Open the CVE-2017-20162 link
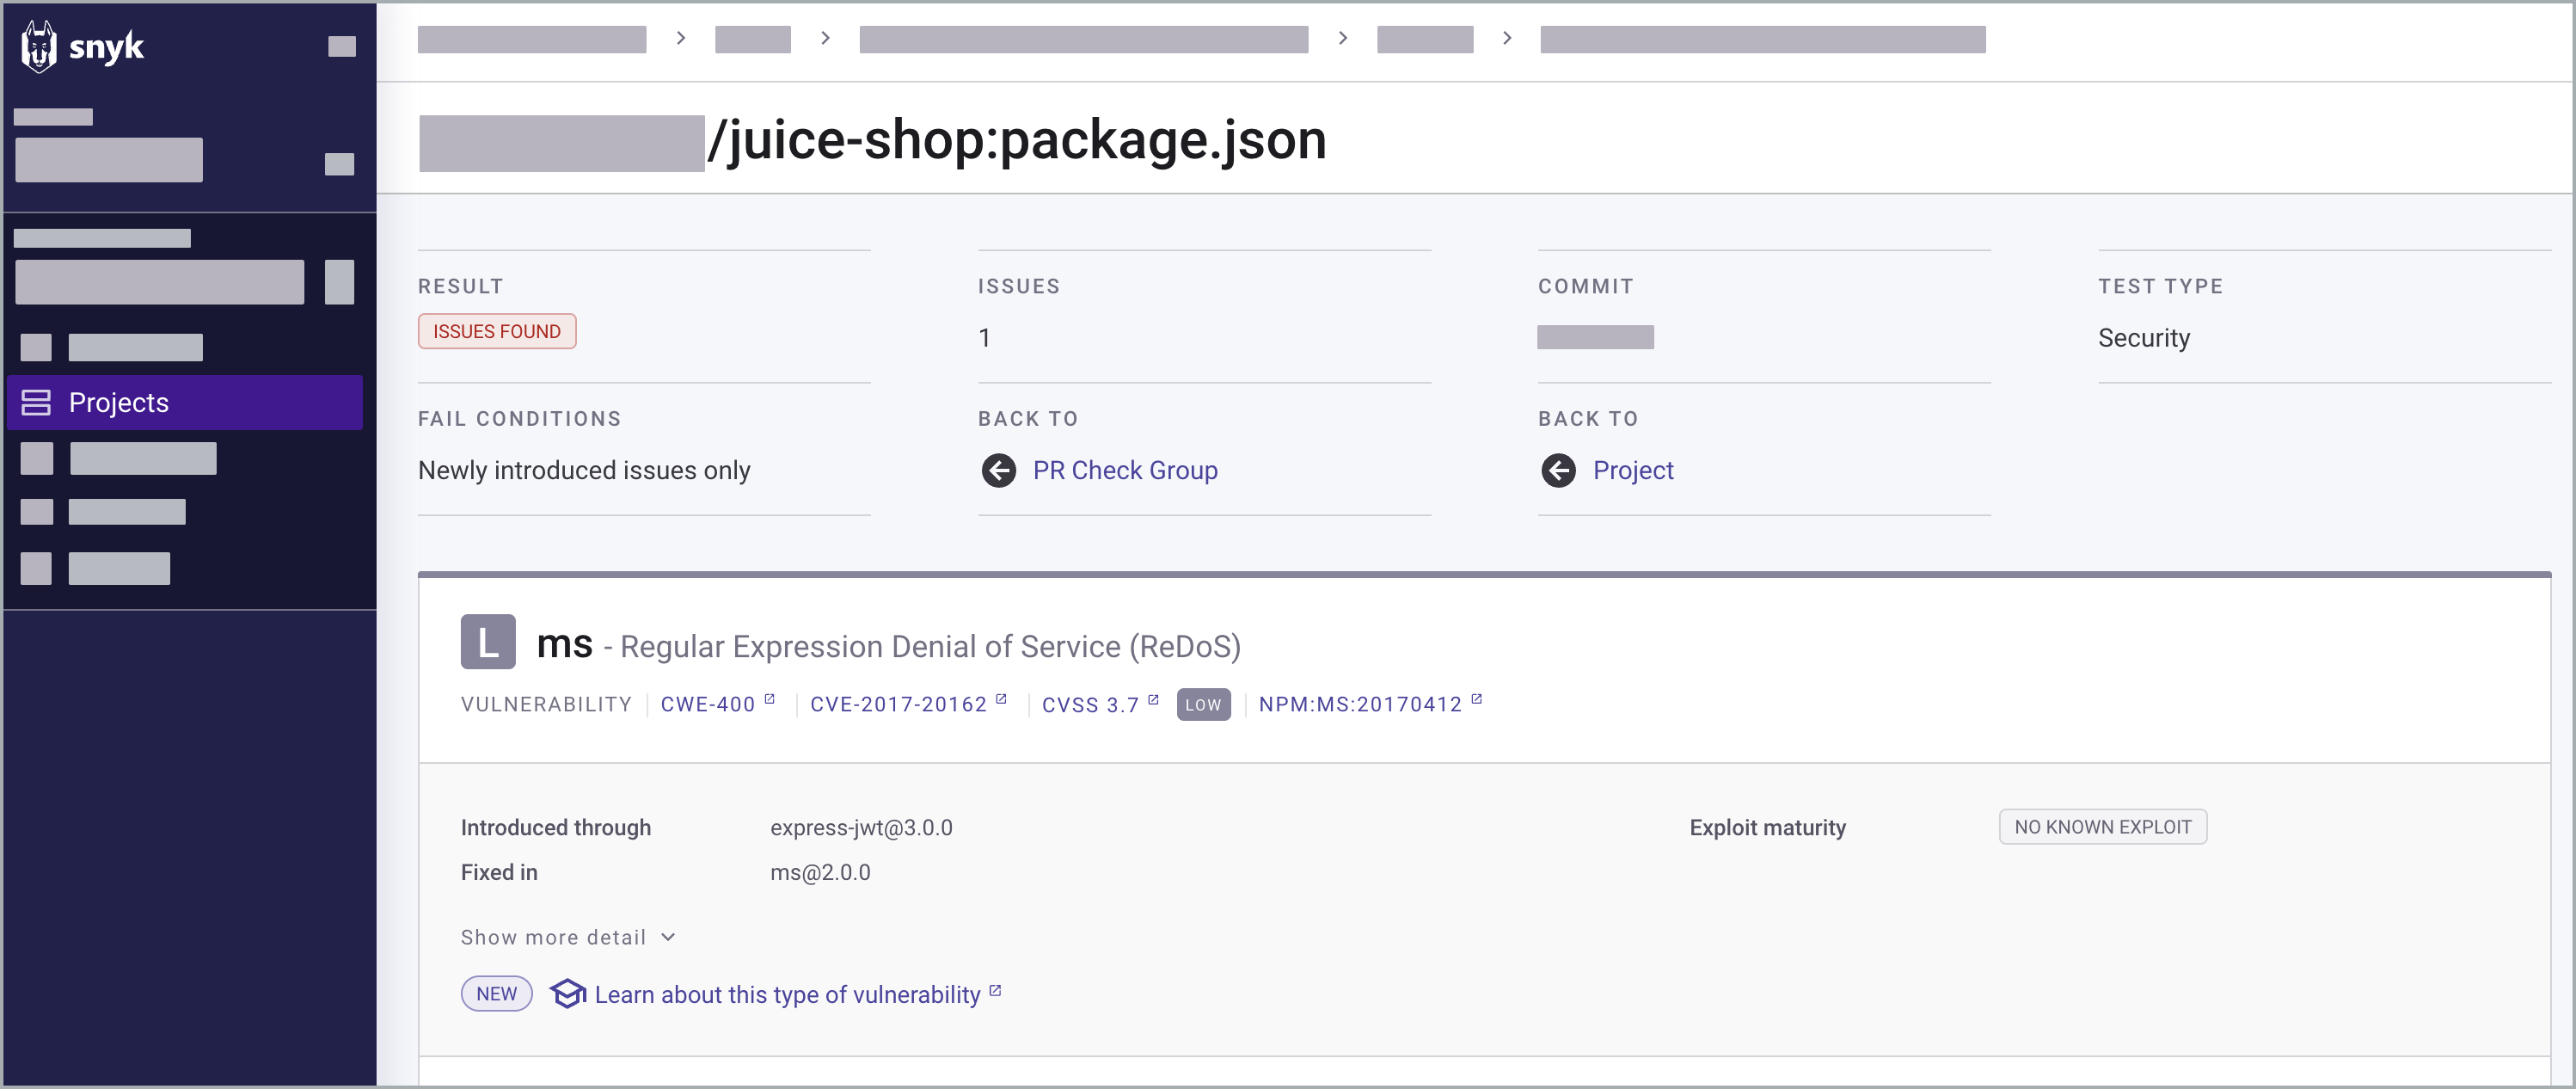2576x1089 pixels. click(x=898, y=704)
